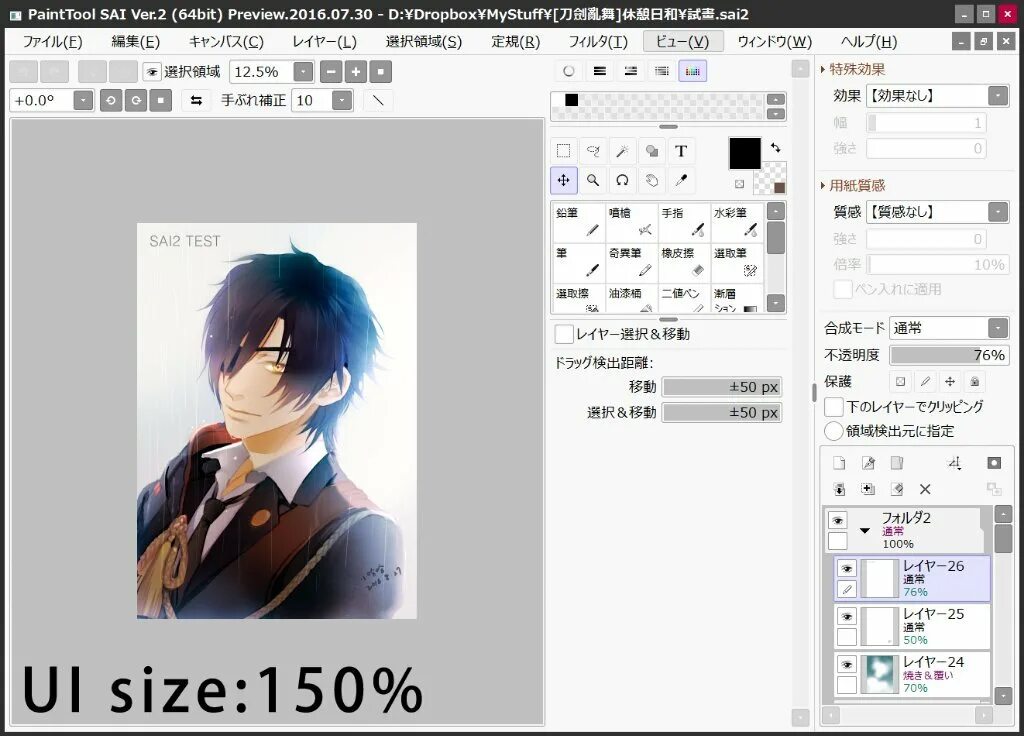The width and height of the screenshot is (1024, 736).
Task: Open the 編集(E) menu
Action: tap(135, 42)
